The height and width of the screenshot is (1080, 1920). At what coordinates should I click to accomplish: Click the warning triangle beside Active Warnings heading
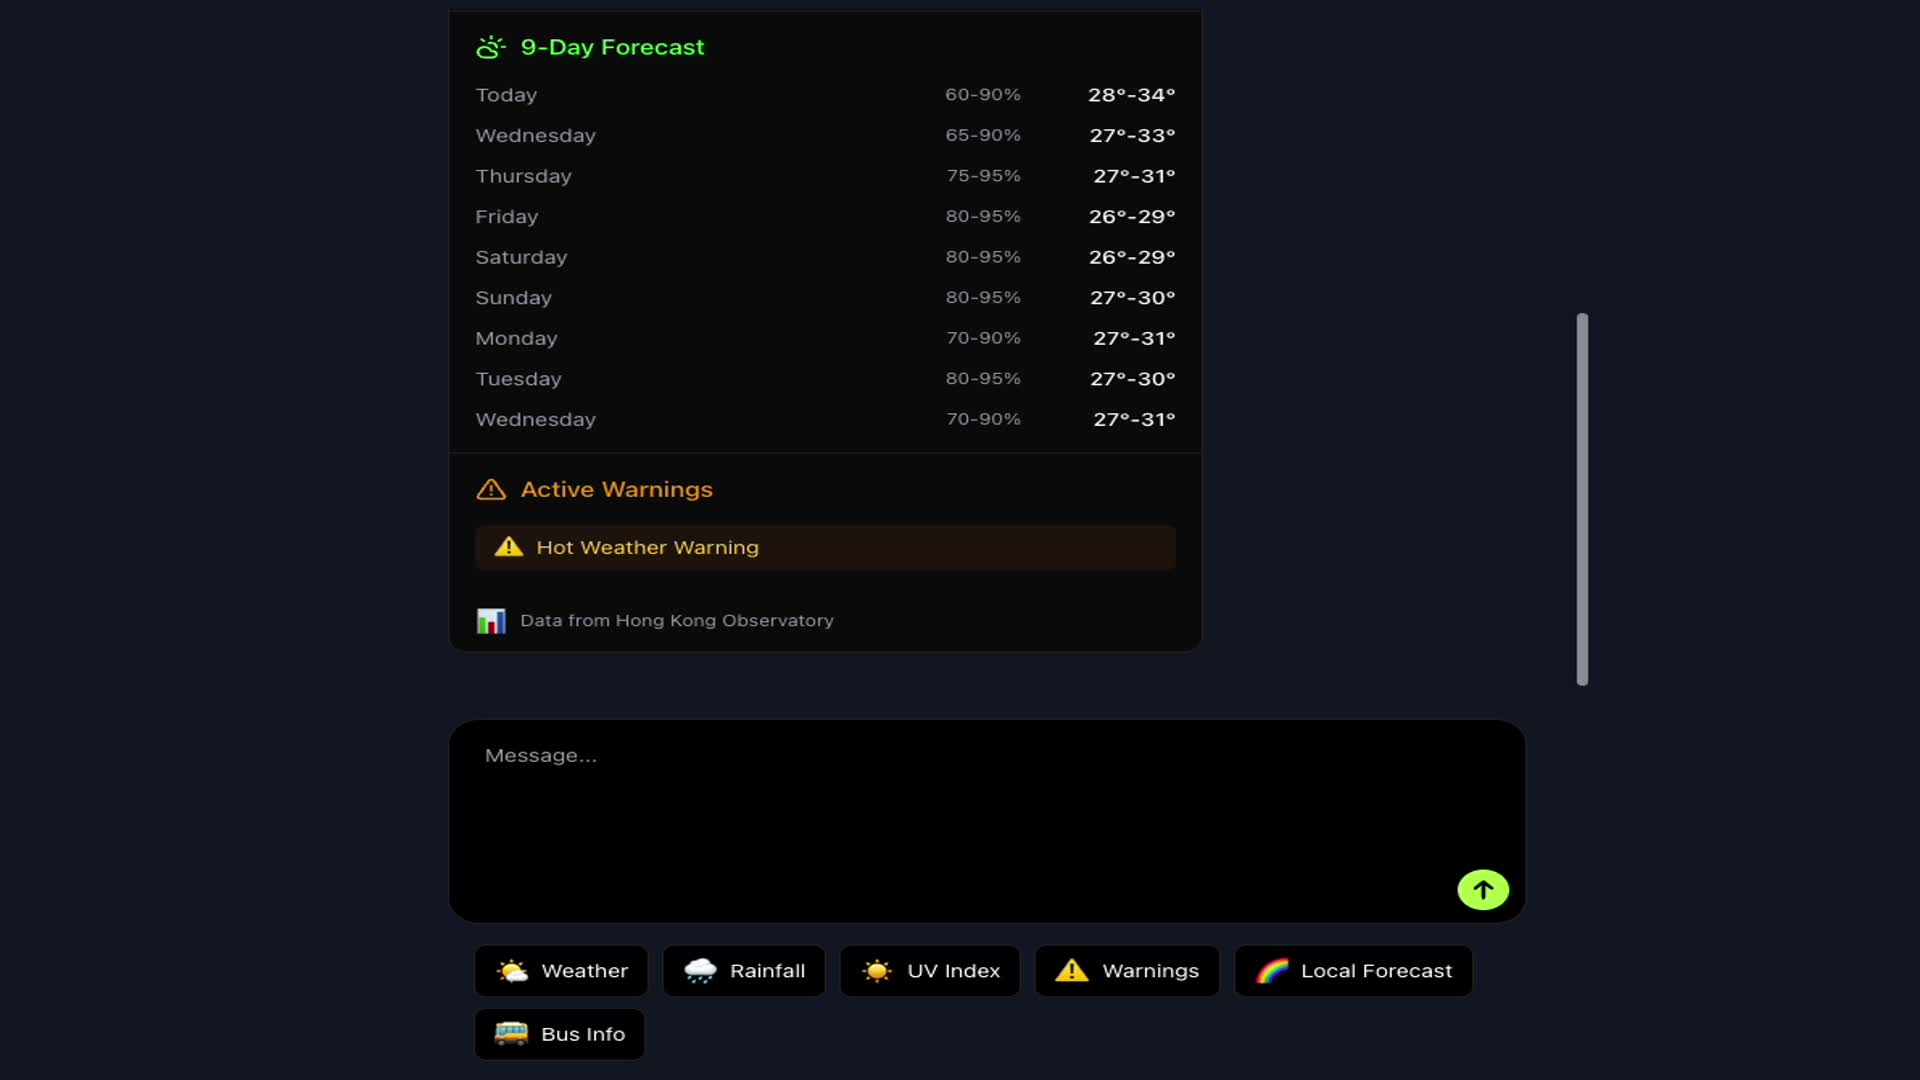pyautogui.click(x=491, y=489)
